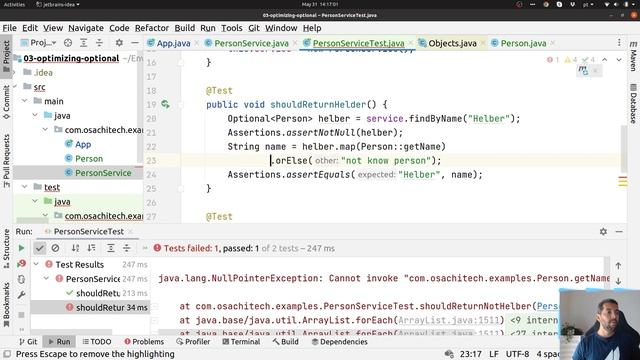Collapse the main java folder
Image resolution: width=640 pixels, height=360 pixels.
(35, 116)
